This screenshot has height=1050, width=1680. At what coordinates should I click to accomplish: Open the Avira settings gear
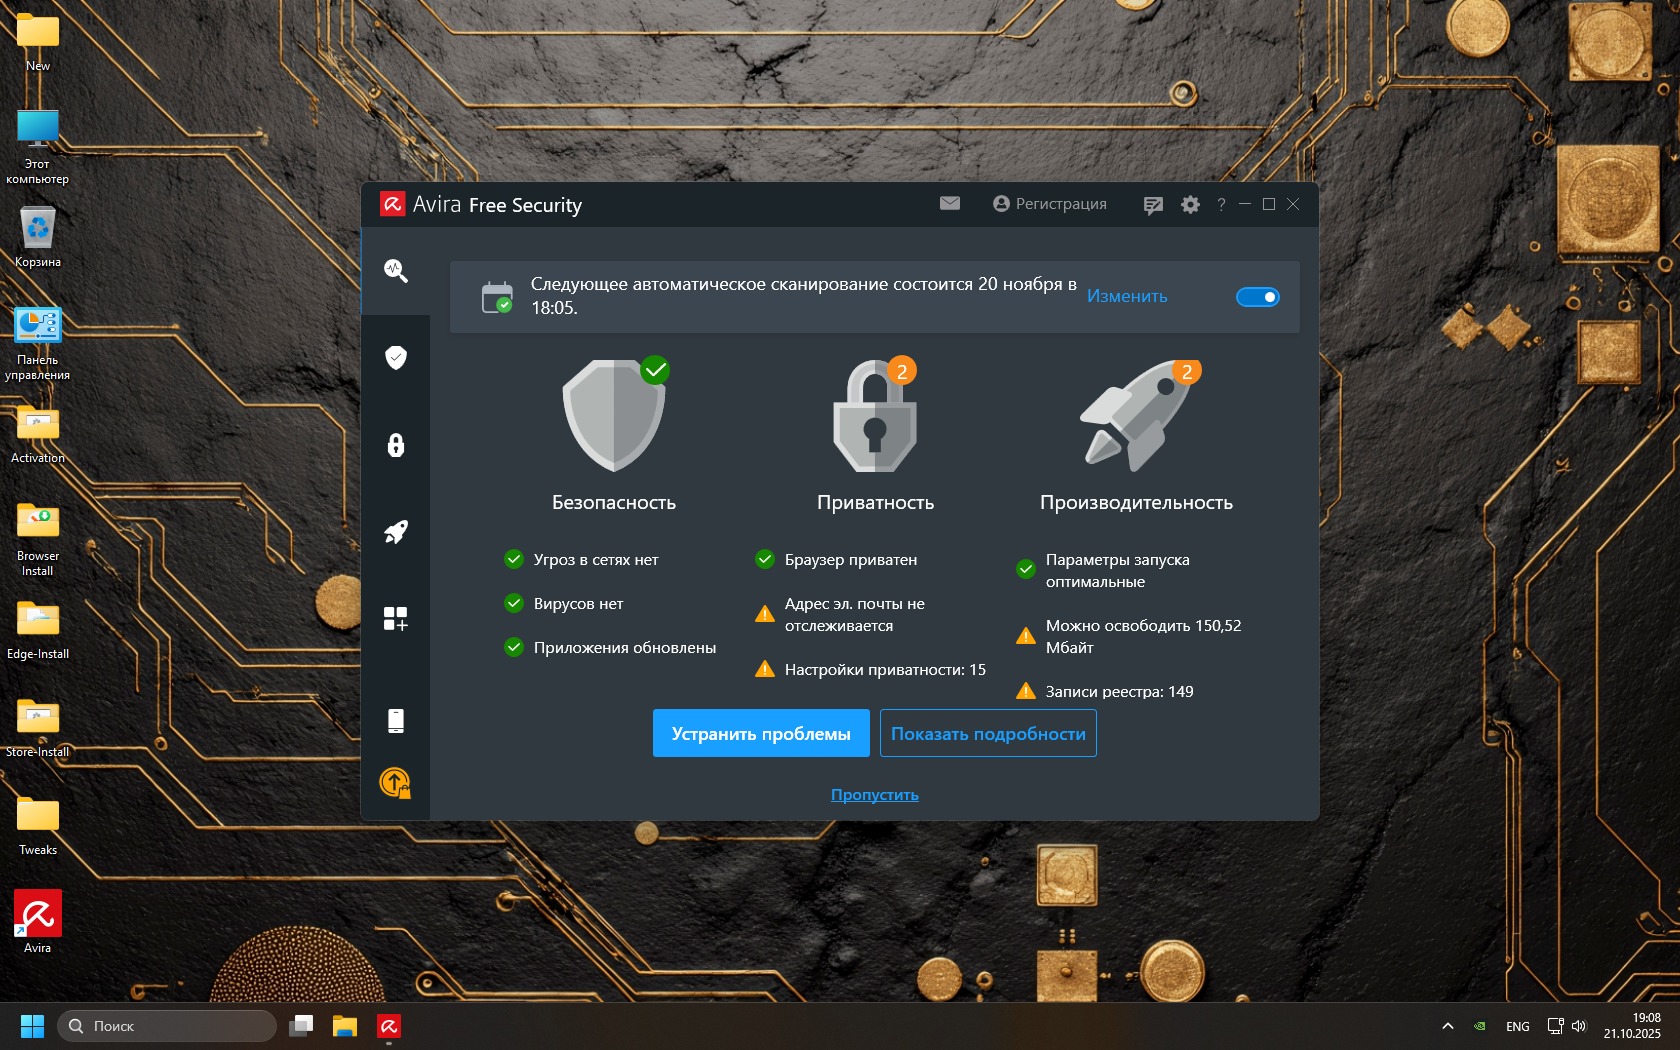pos(1190,205)
